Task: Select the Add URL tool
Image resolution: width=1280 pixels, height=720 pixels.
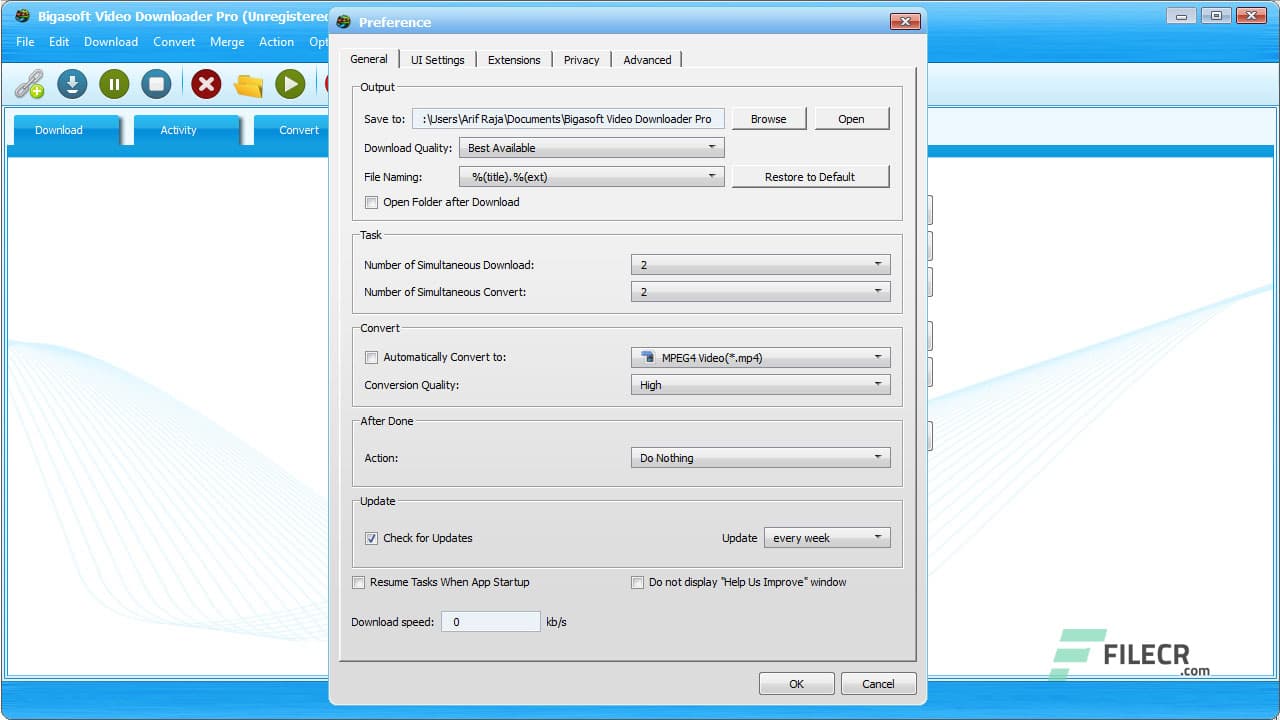Action: click(x=31, y=84)
